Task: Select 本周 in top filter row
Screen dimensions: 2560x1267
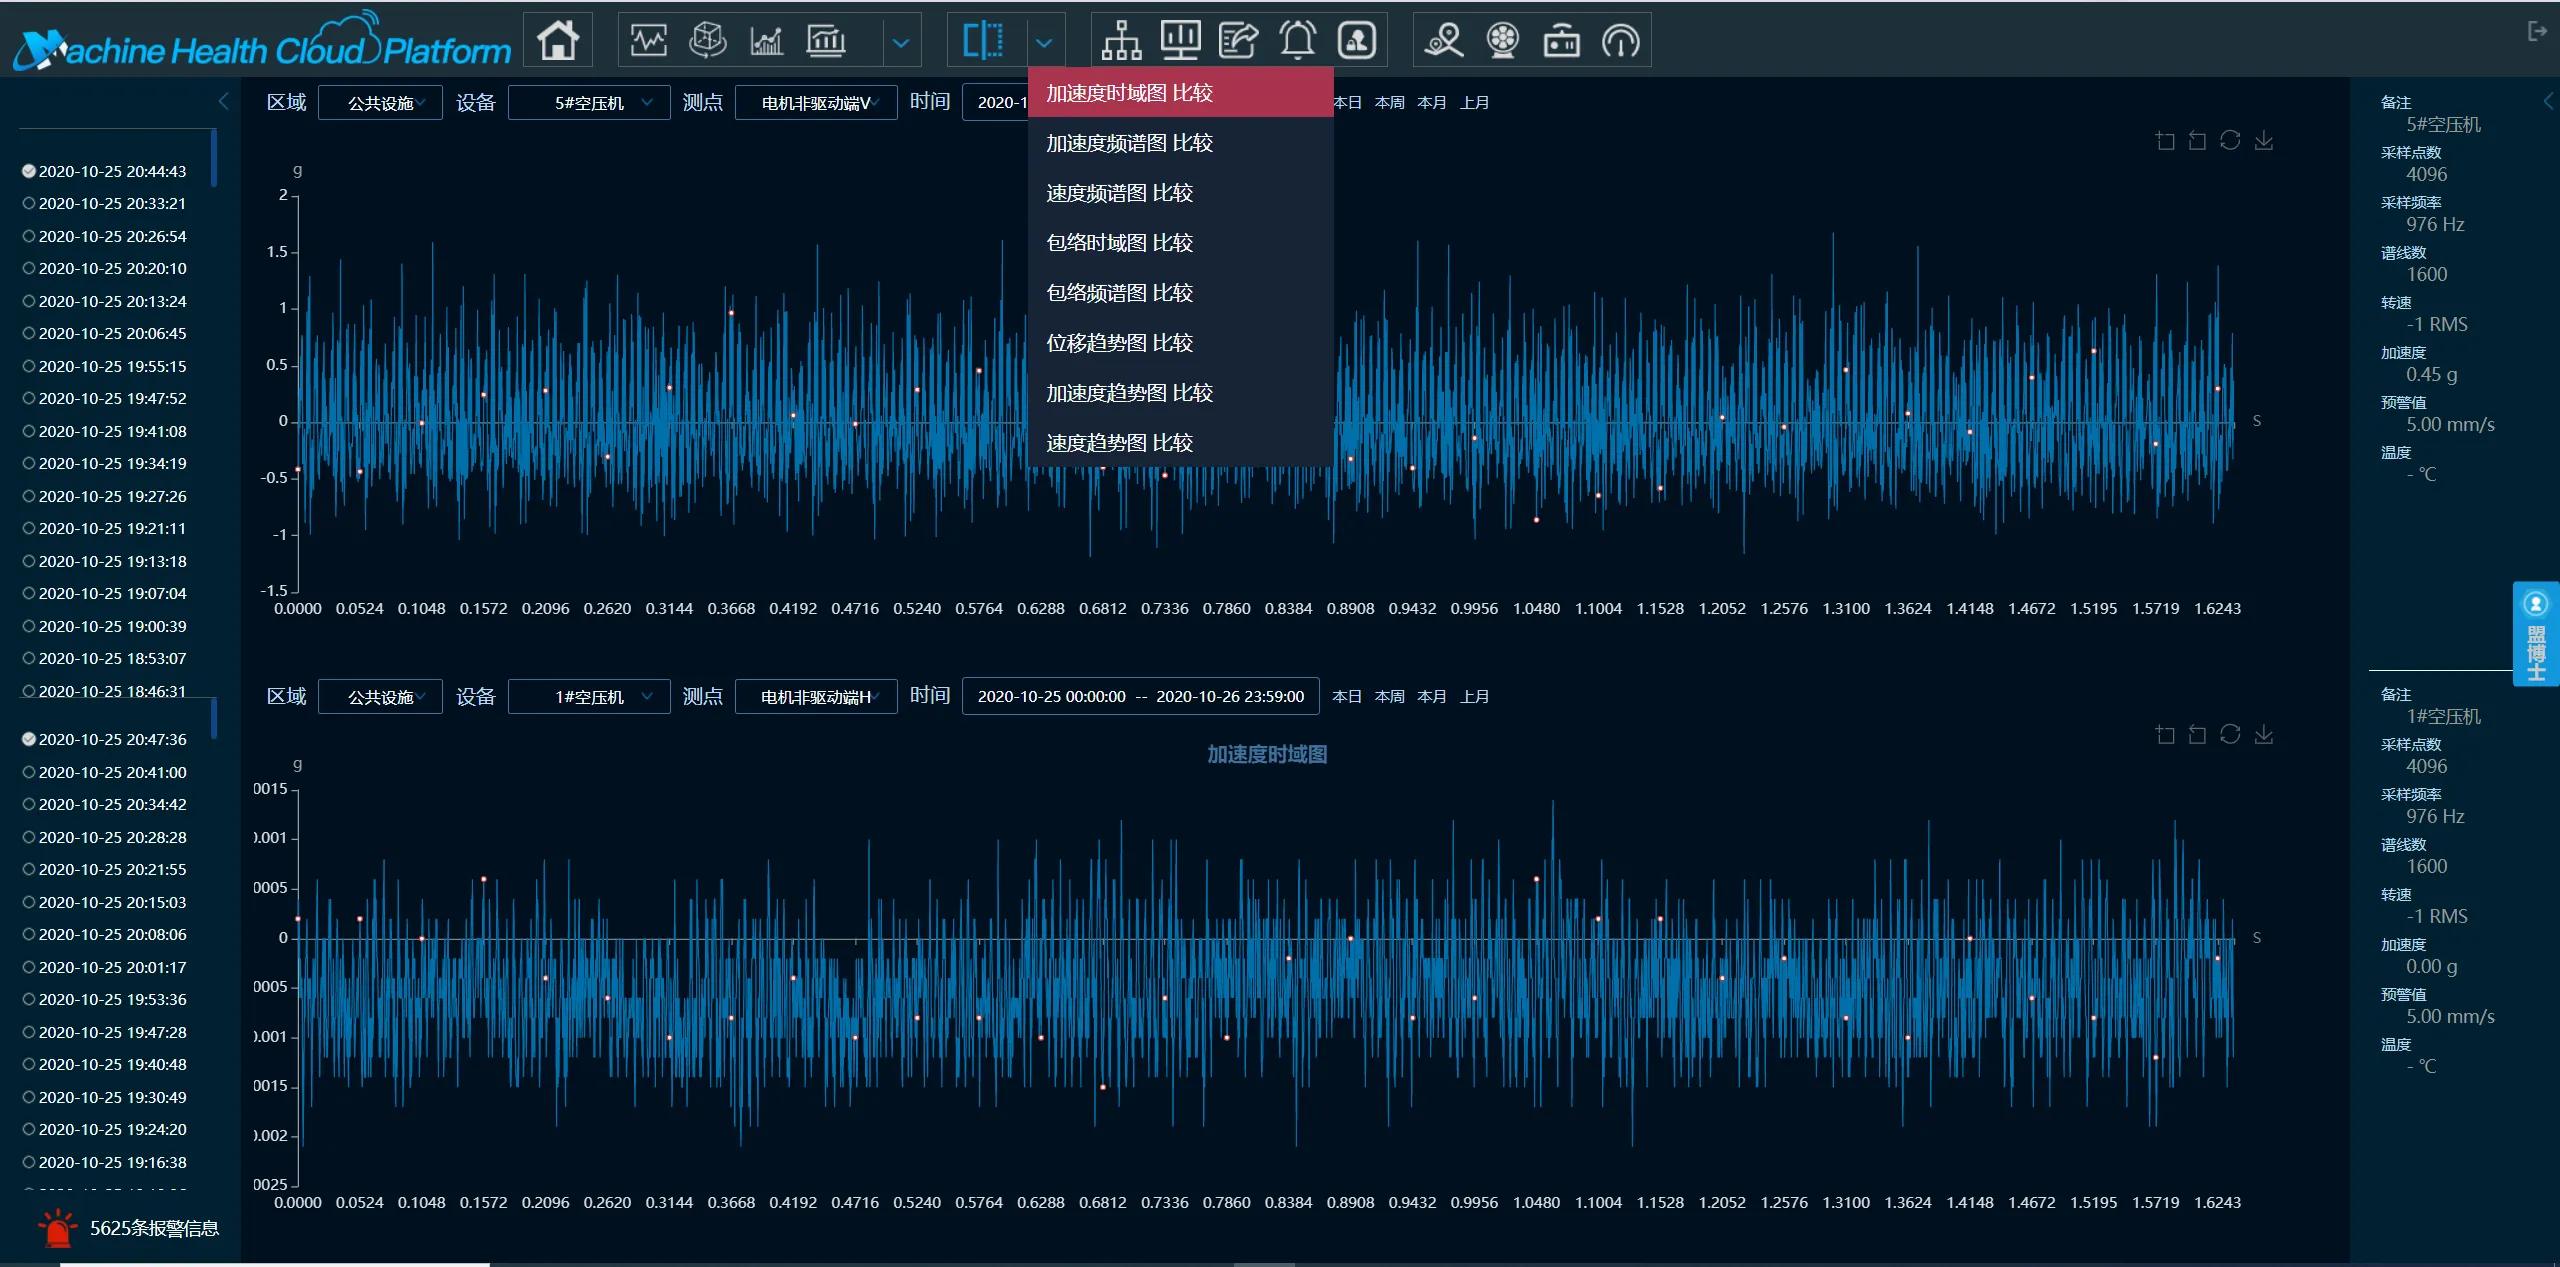Action: point(1390,103)
